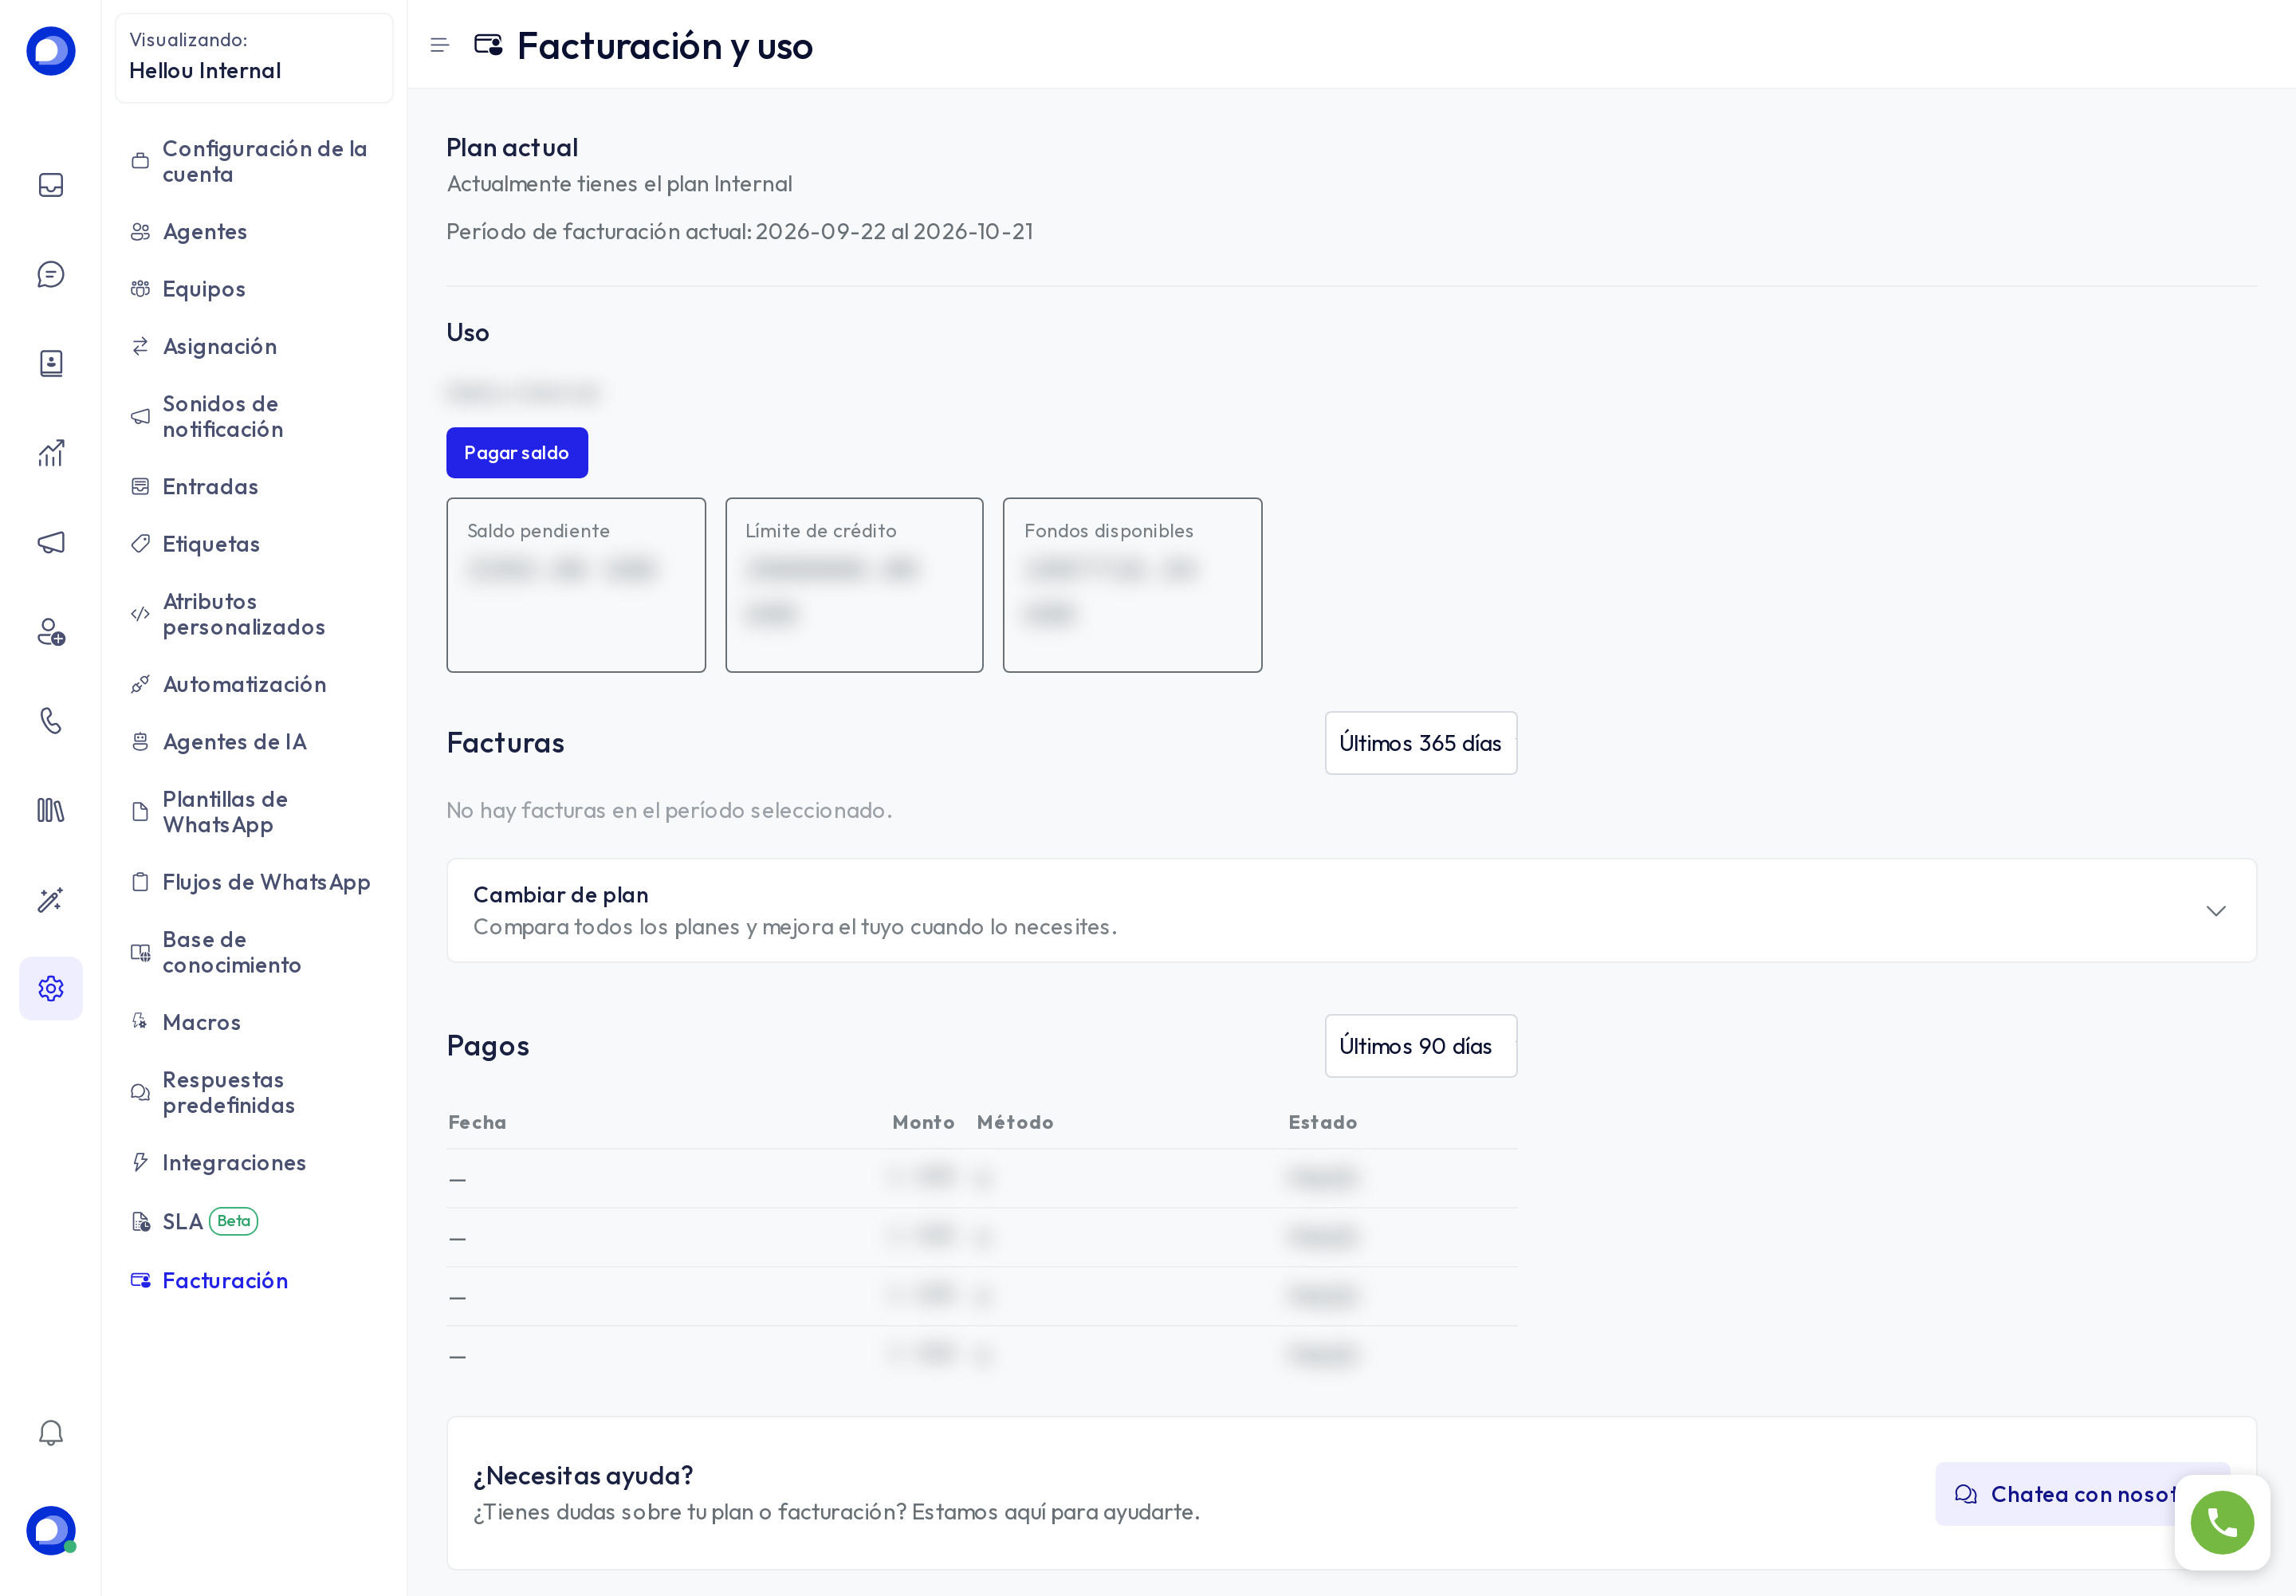Open the library books icon
Viewport: 2296px width, 1596px height.
pyautogui.click(x=51, y=810)
